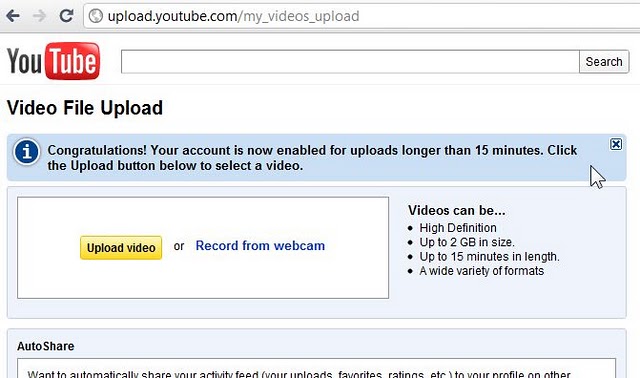Open the Record from webcam link
The image size is (640, 378).
[260, 246]
